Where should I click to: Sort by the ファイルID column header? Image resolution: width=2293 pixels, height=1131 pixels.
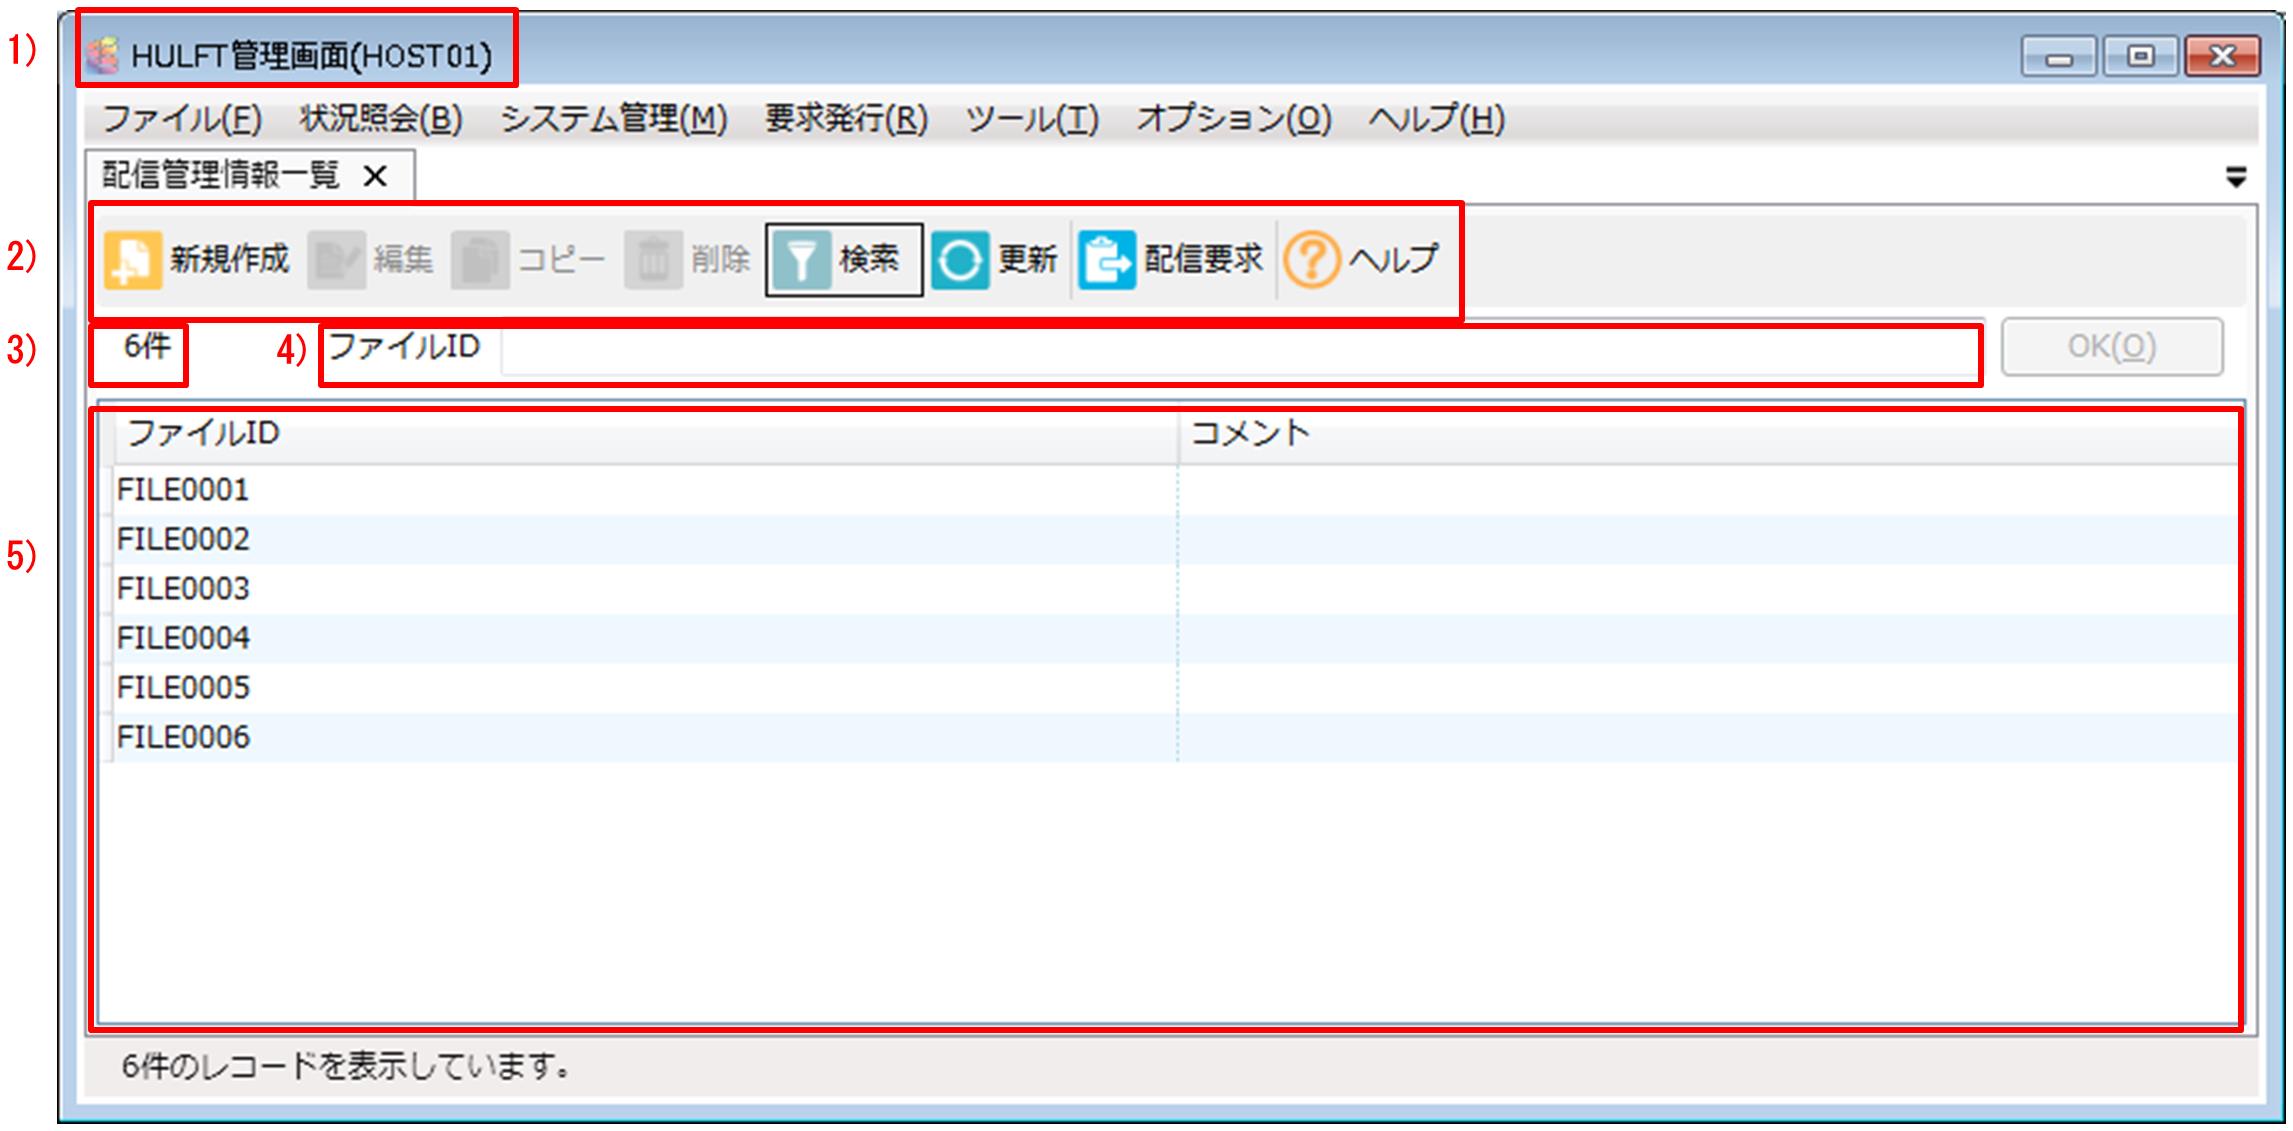[646, 434]
